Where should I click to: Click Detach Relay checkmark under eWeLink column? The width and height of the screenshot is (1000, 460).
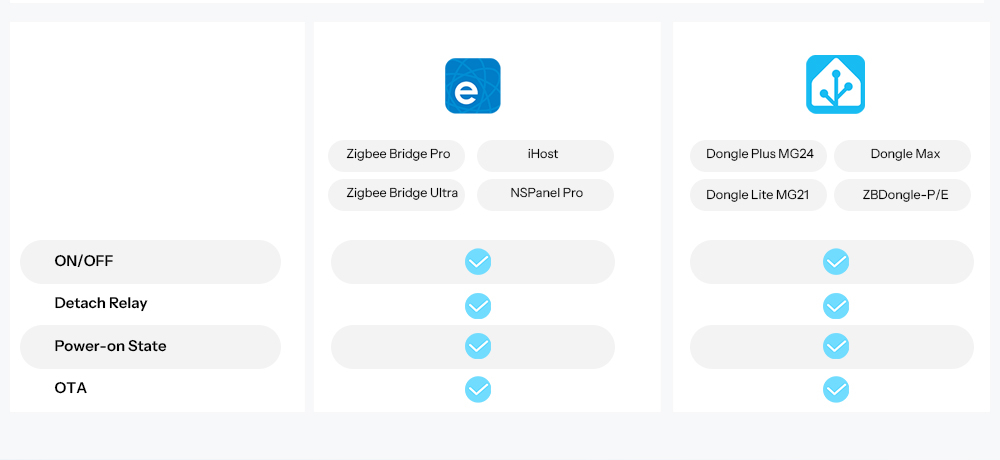pos(478,305)
